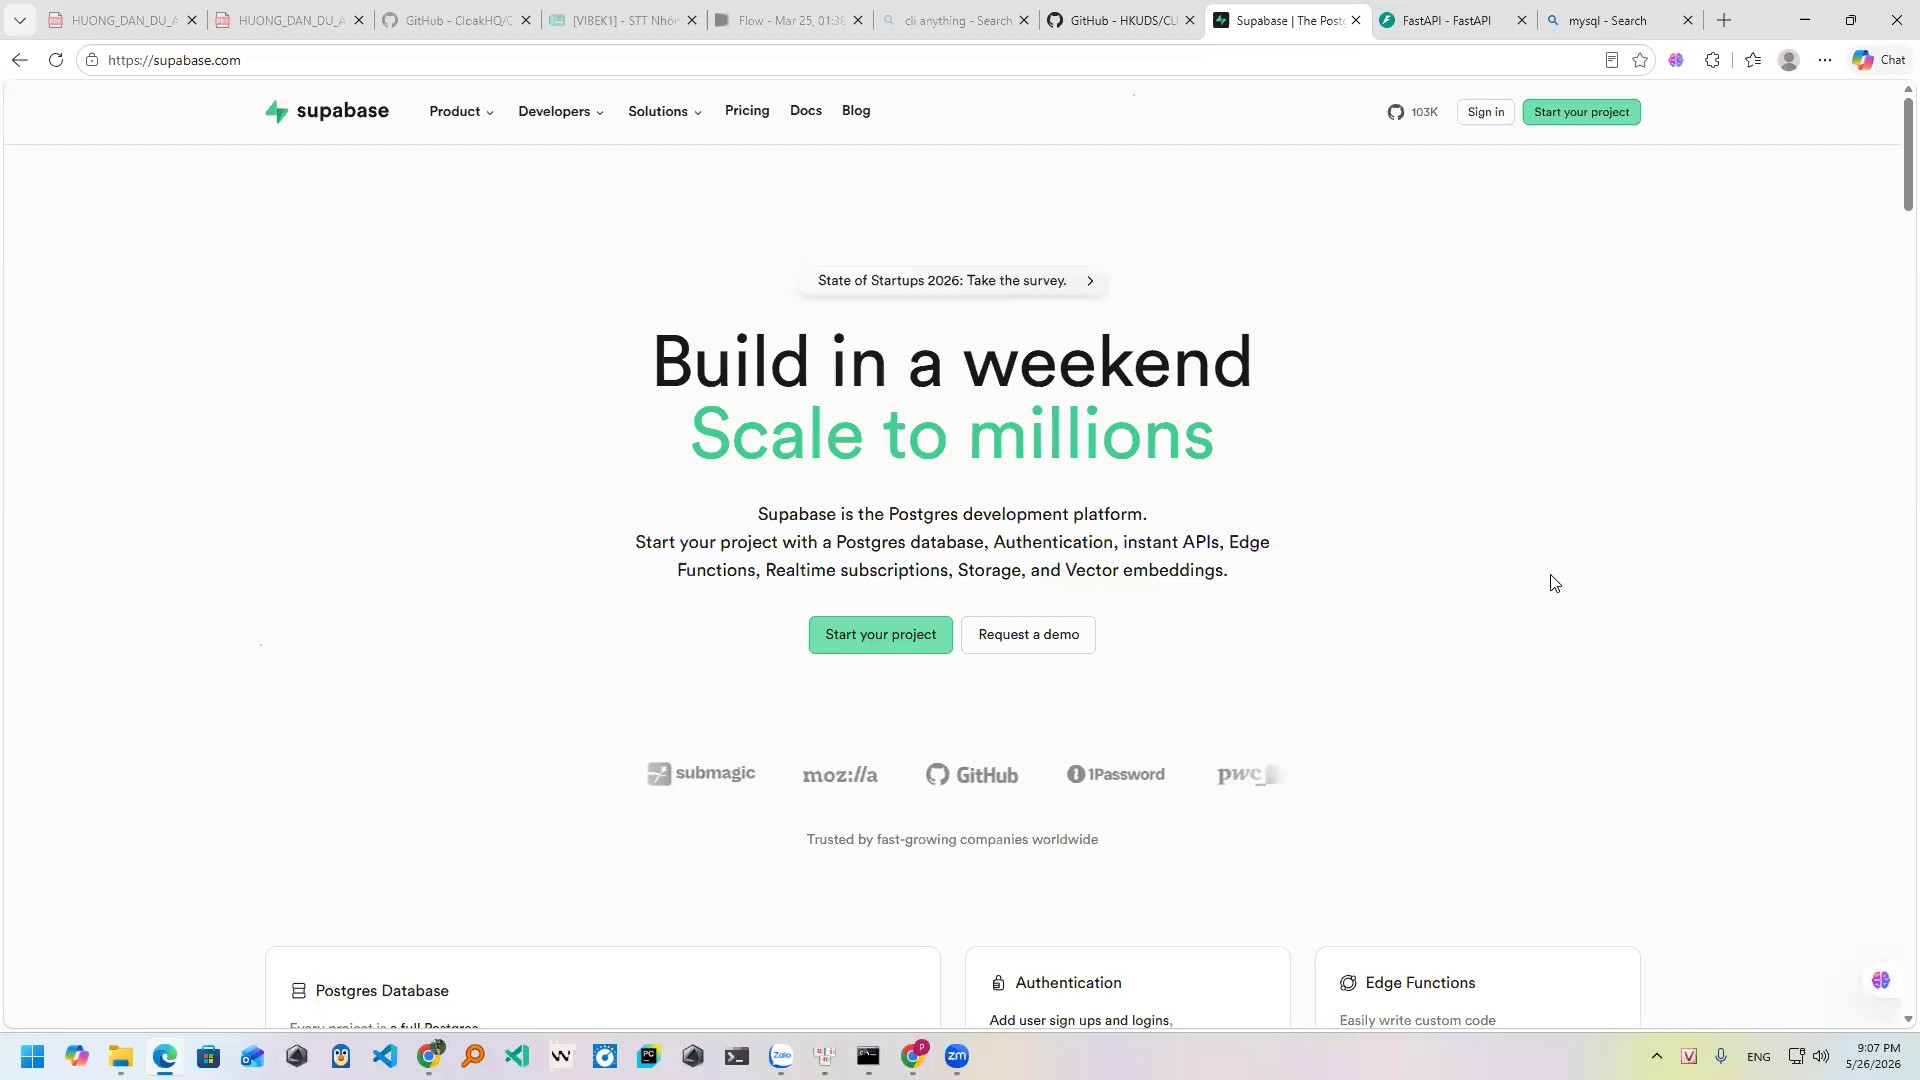Viewport: 1920px width, 1080px height.
Task: Click Sign in
Action: pyautogui.click(x=1486, y=112)
